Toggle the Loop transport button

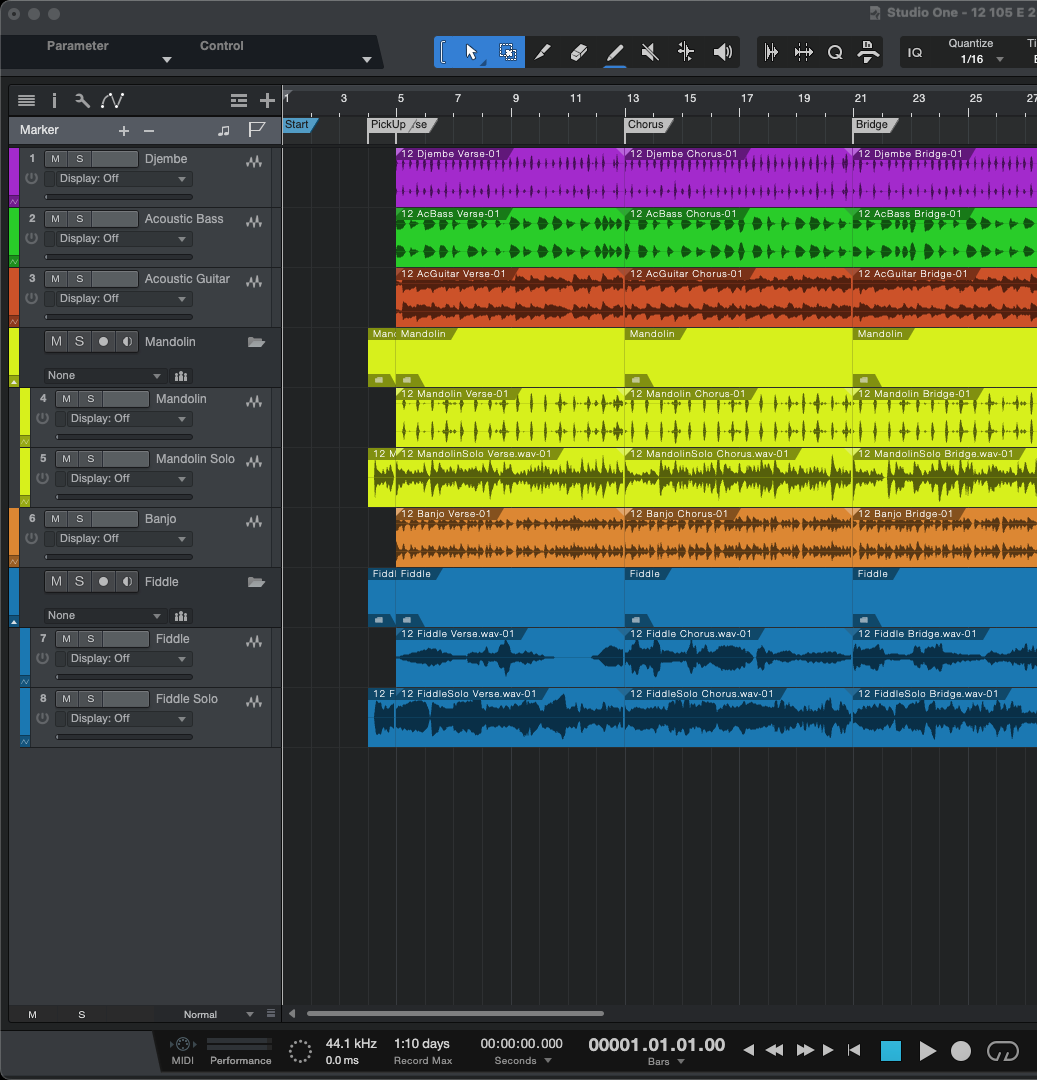[x=1003, y=1050]
